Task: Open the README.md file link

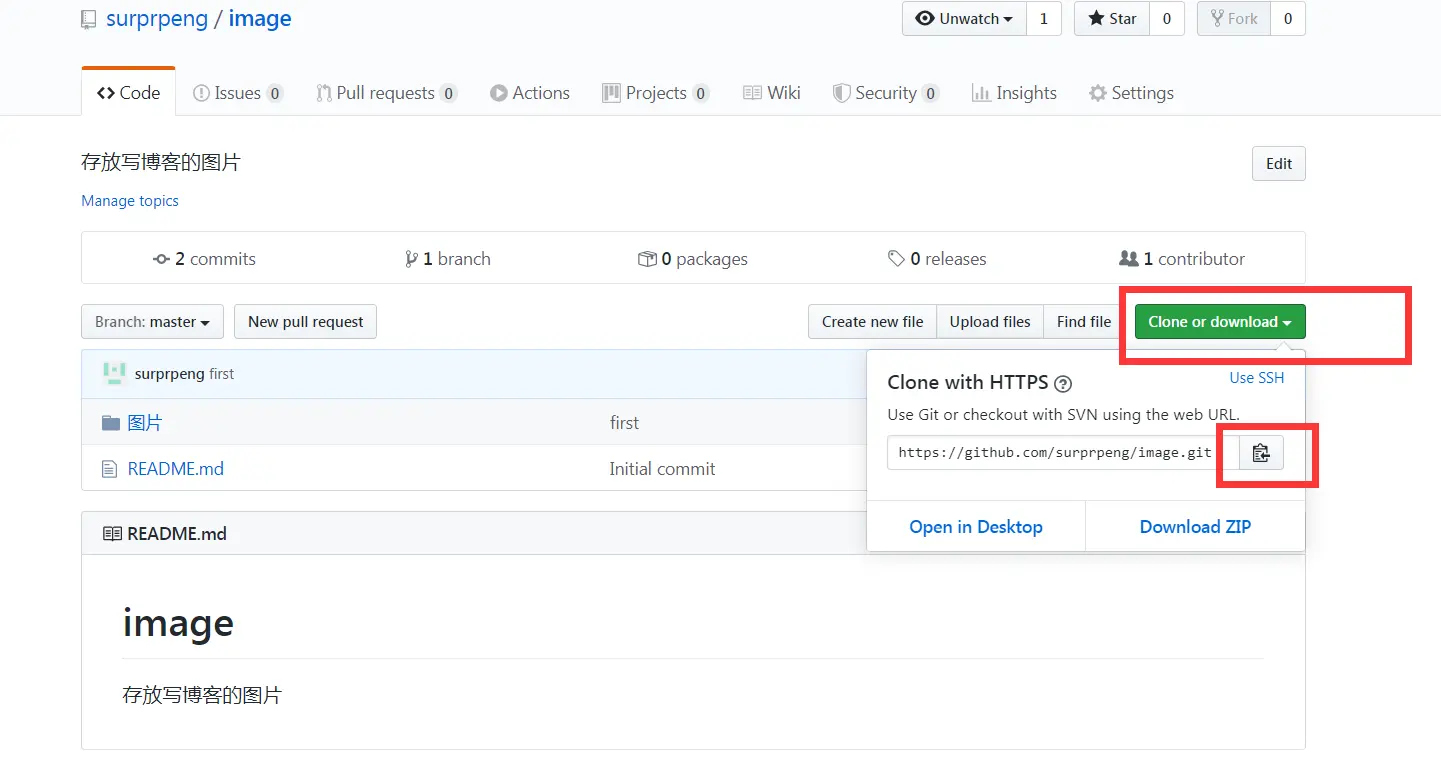Action: click(x=176, y=469)
